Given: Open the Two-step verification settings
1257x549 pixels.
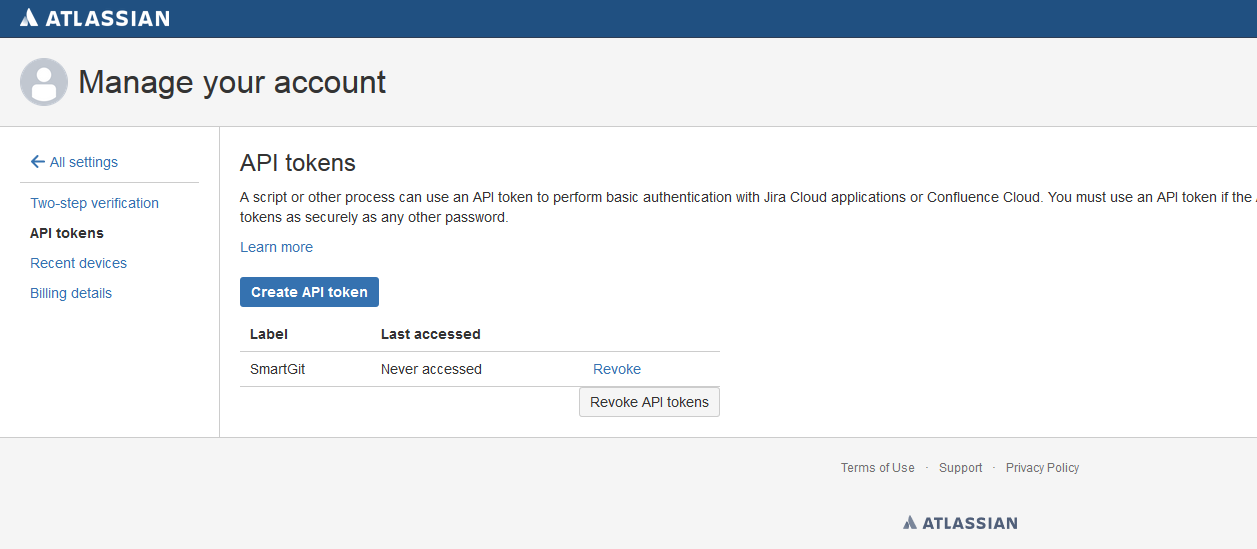Looking at the screenshot, I should pyautogui.click(x=94, y=203).
